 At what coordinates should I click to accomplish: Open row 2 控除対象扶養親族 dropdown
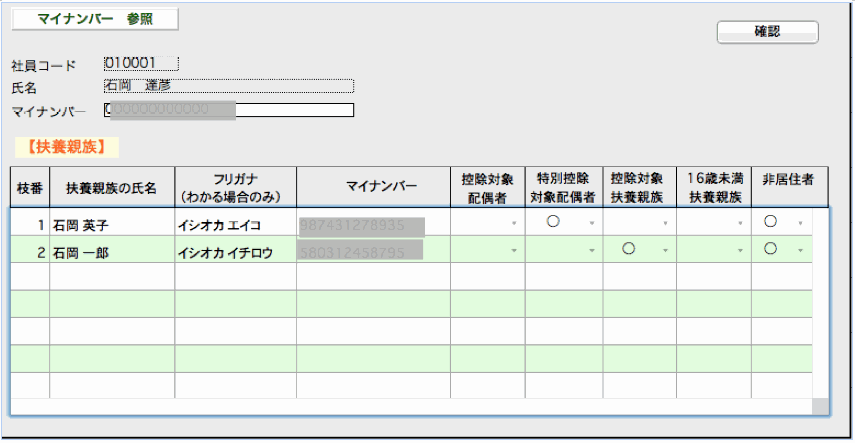(665, 251)
